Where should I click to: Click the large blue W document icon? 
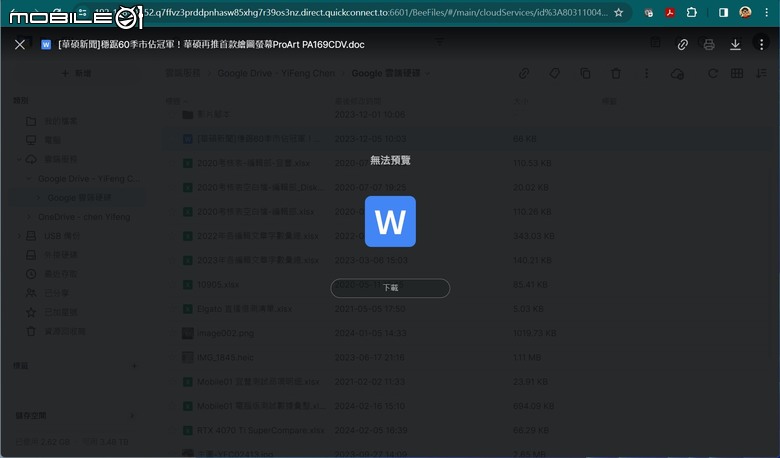[390, 221]
